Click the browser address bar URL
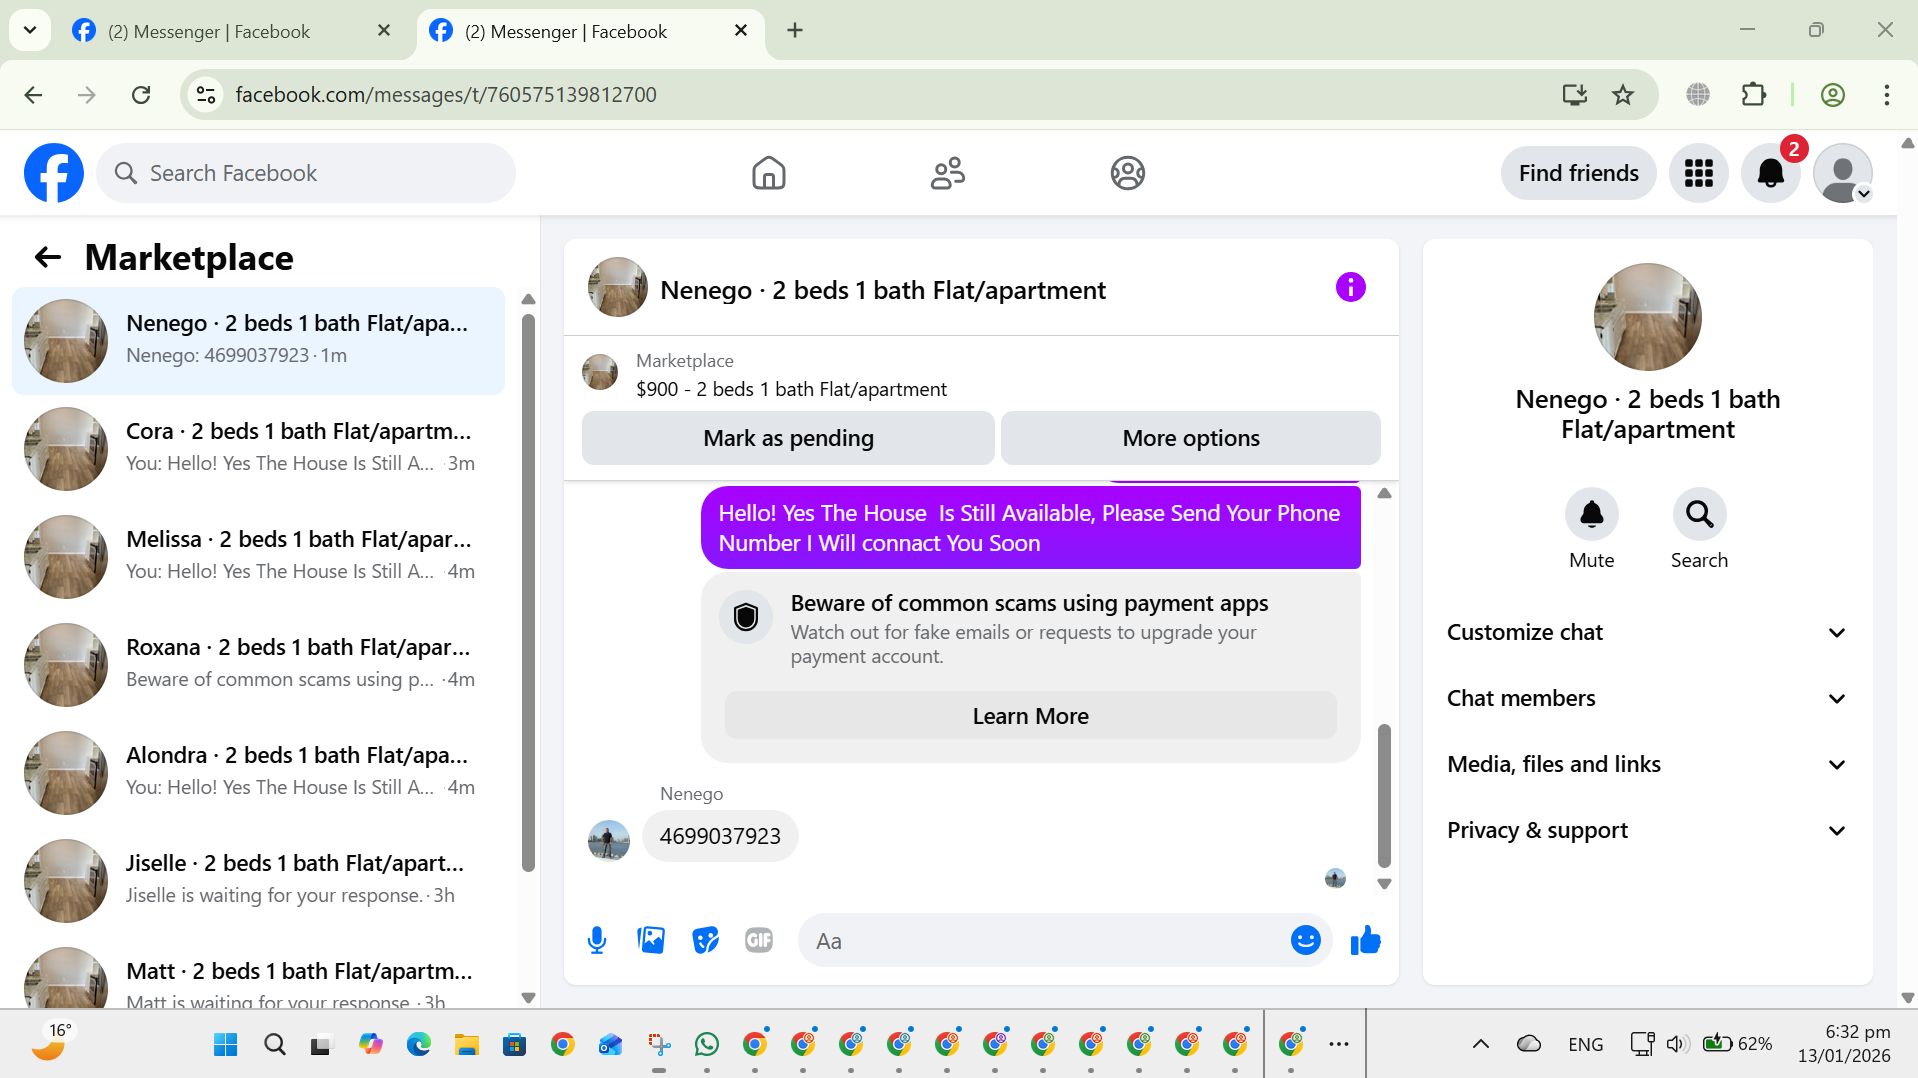1918x1078 pixels. coord(446,95)
